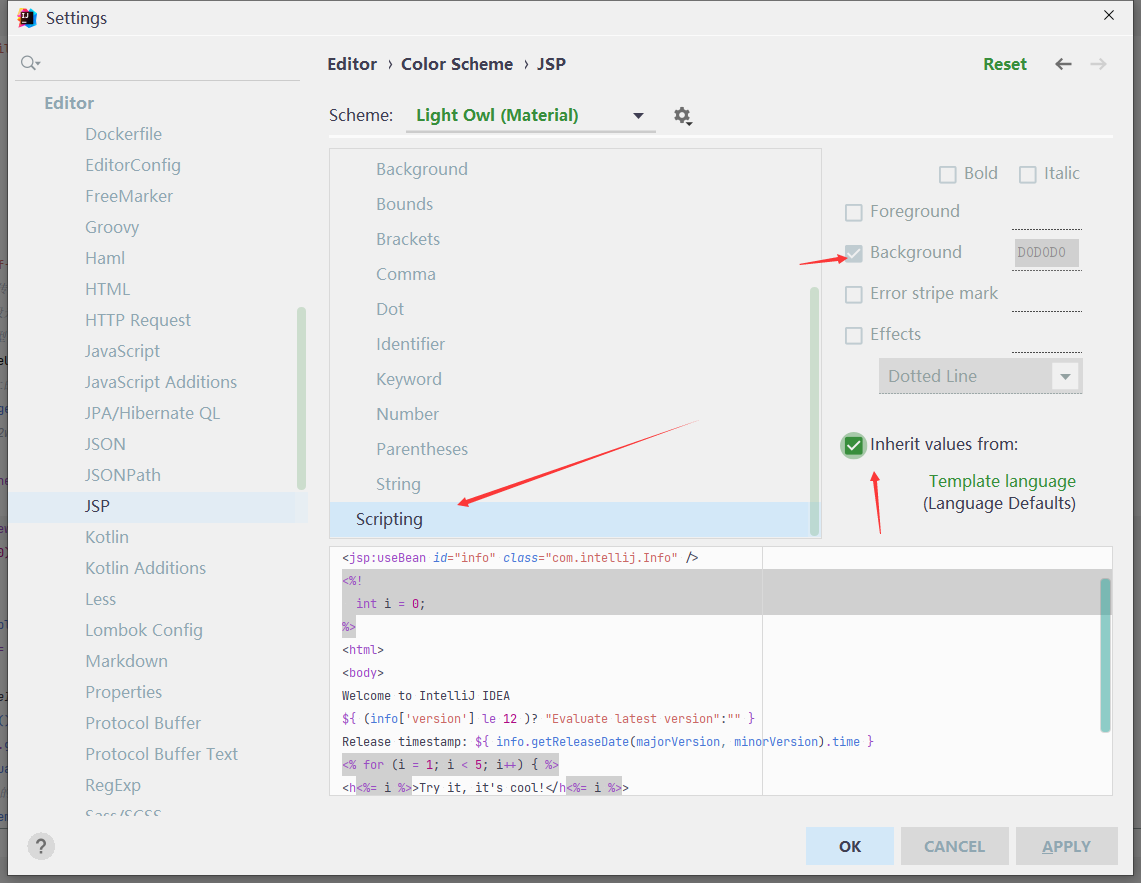Select Kotlin Additions in the tree

click(146, 568)
